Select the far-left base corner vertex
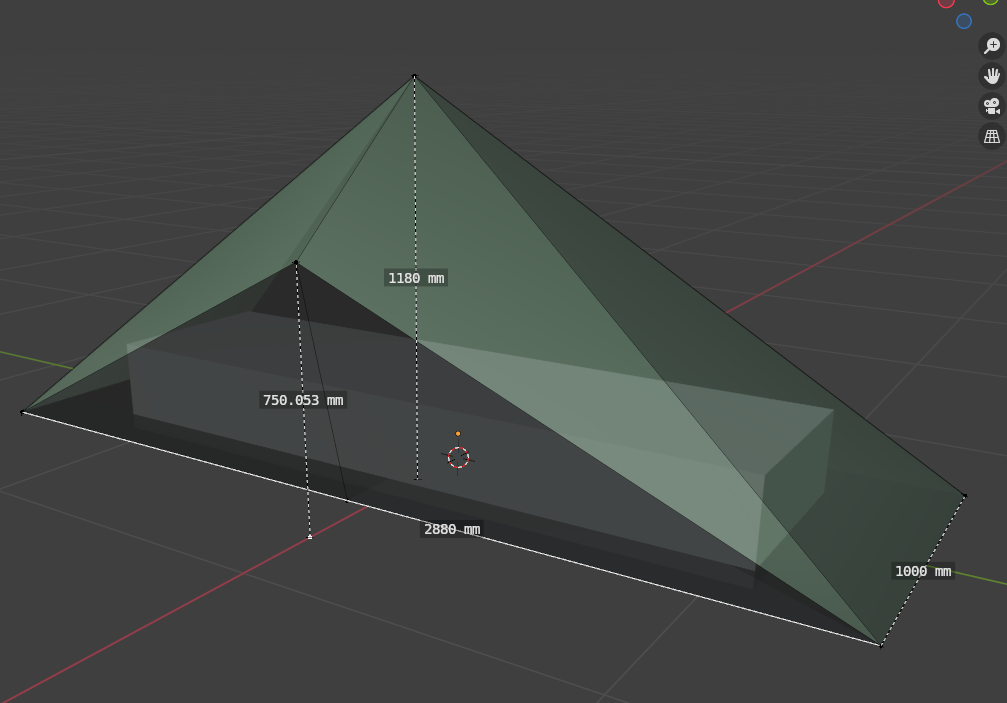This screenshot has height=703, width=1007. click(23, 412)
